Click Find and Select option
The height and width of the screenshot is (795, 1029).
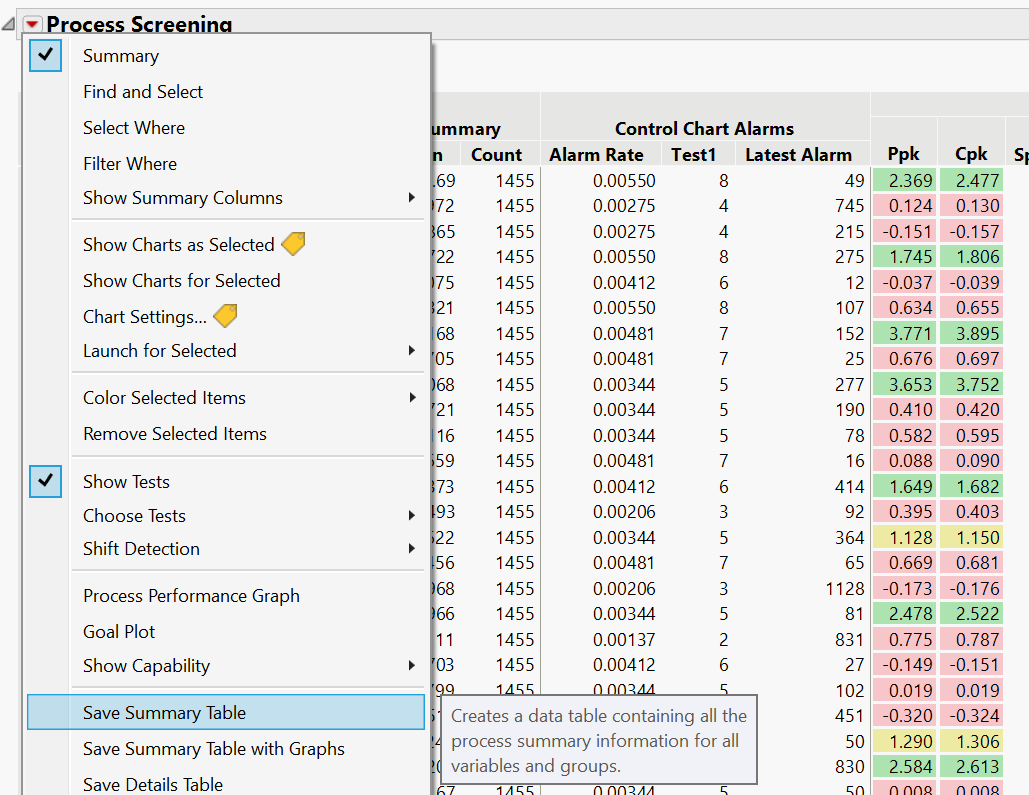[x=143, y=91]
